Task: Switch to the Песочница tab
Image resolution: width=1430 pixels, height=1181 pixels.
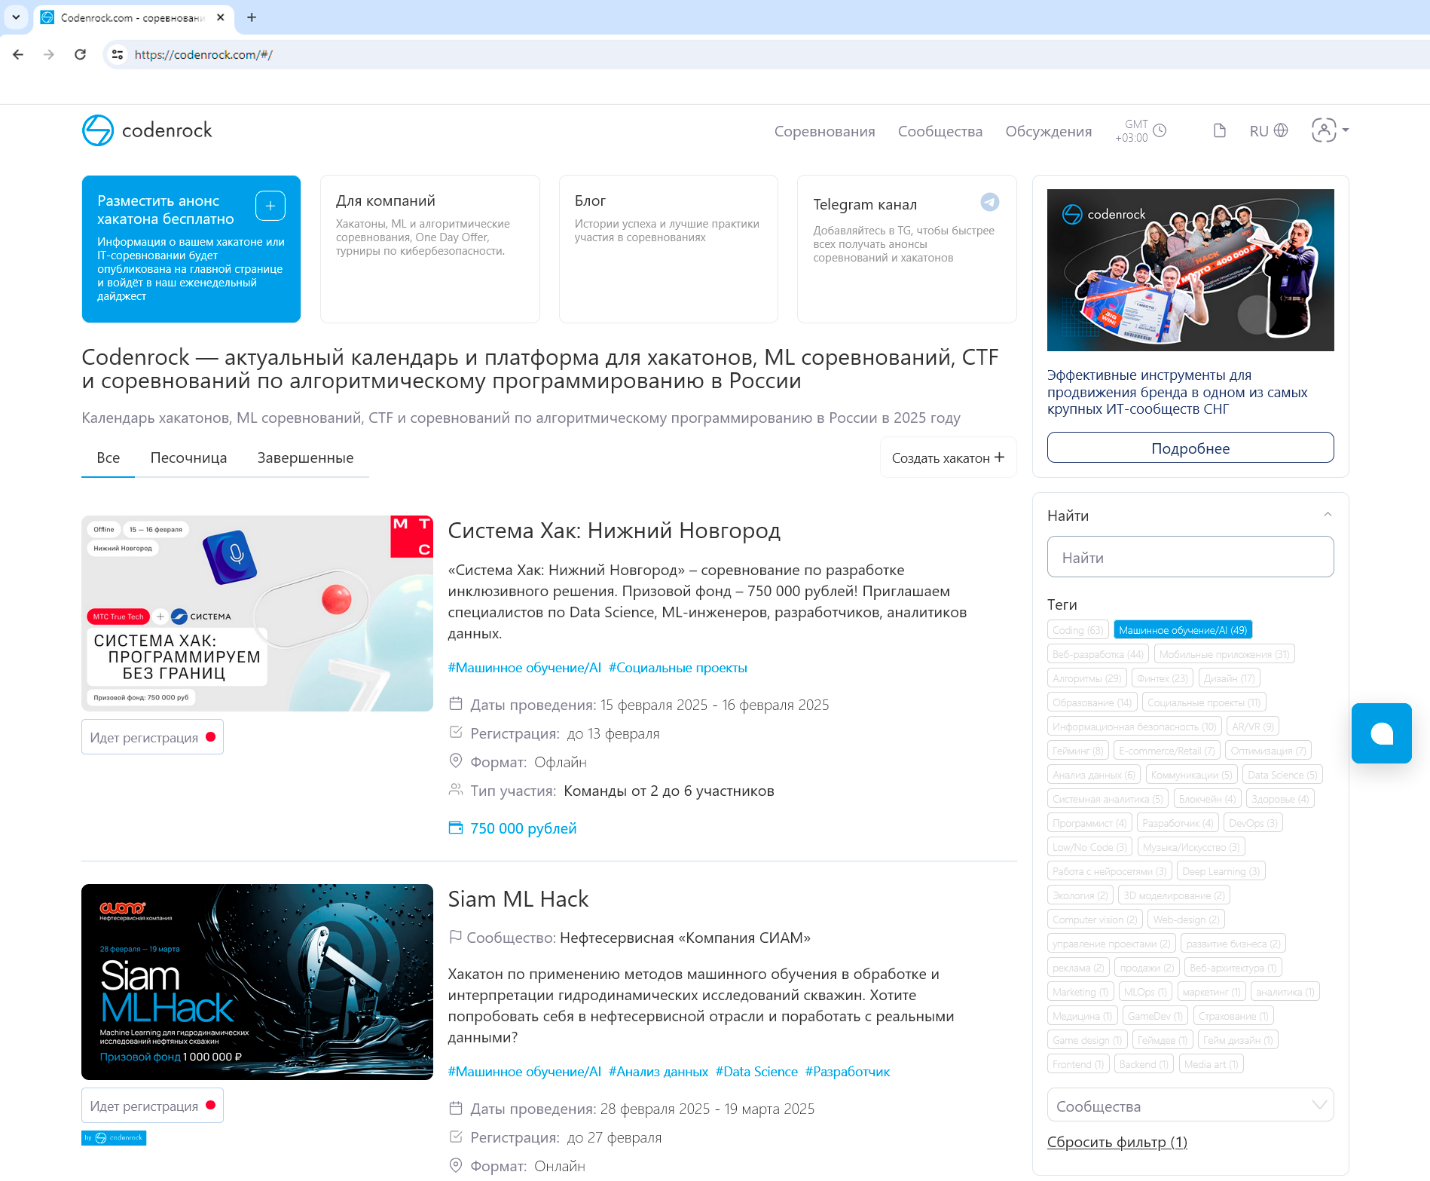Action: [x=189, y=458]
